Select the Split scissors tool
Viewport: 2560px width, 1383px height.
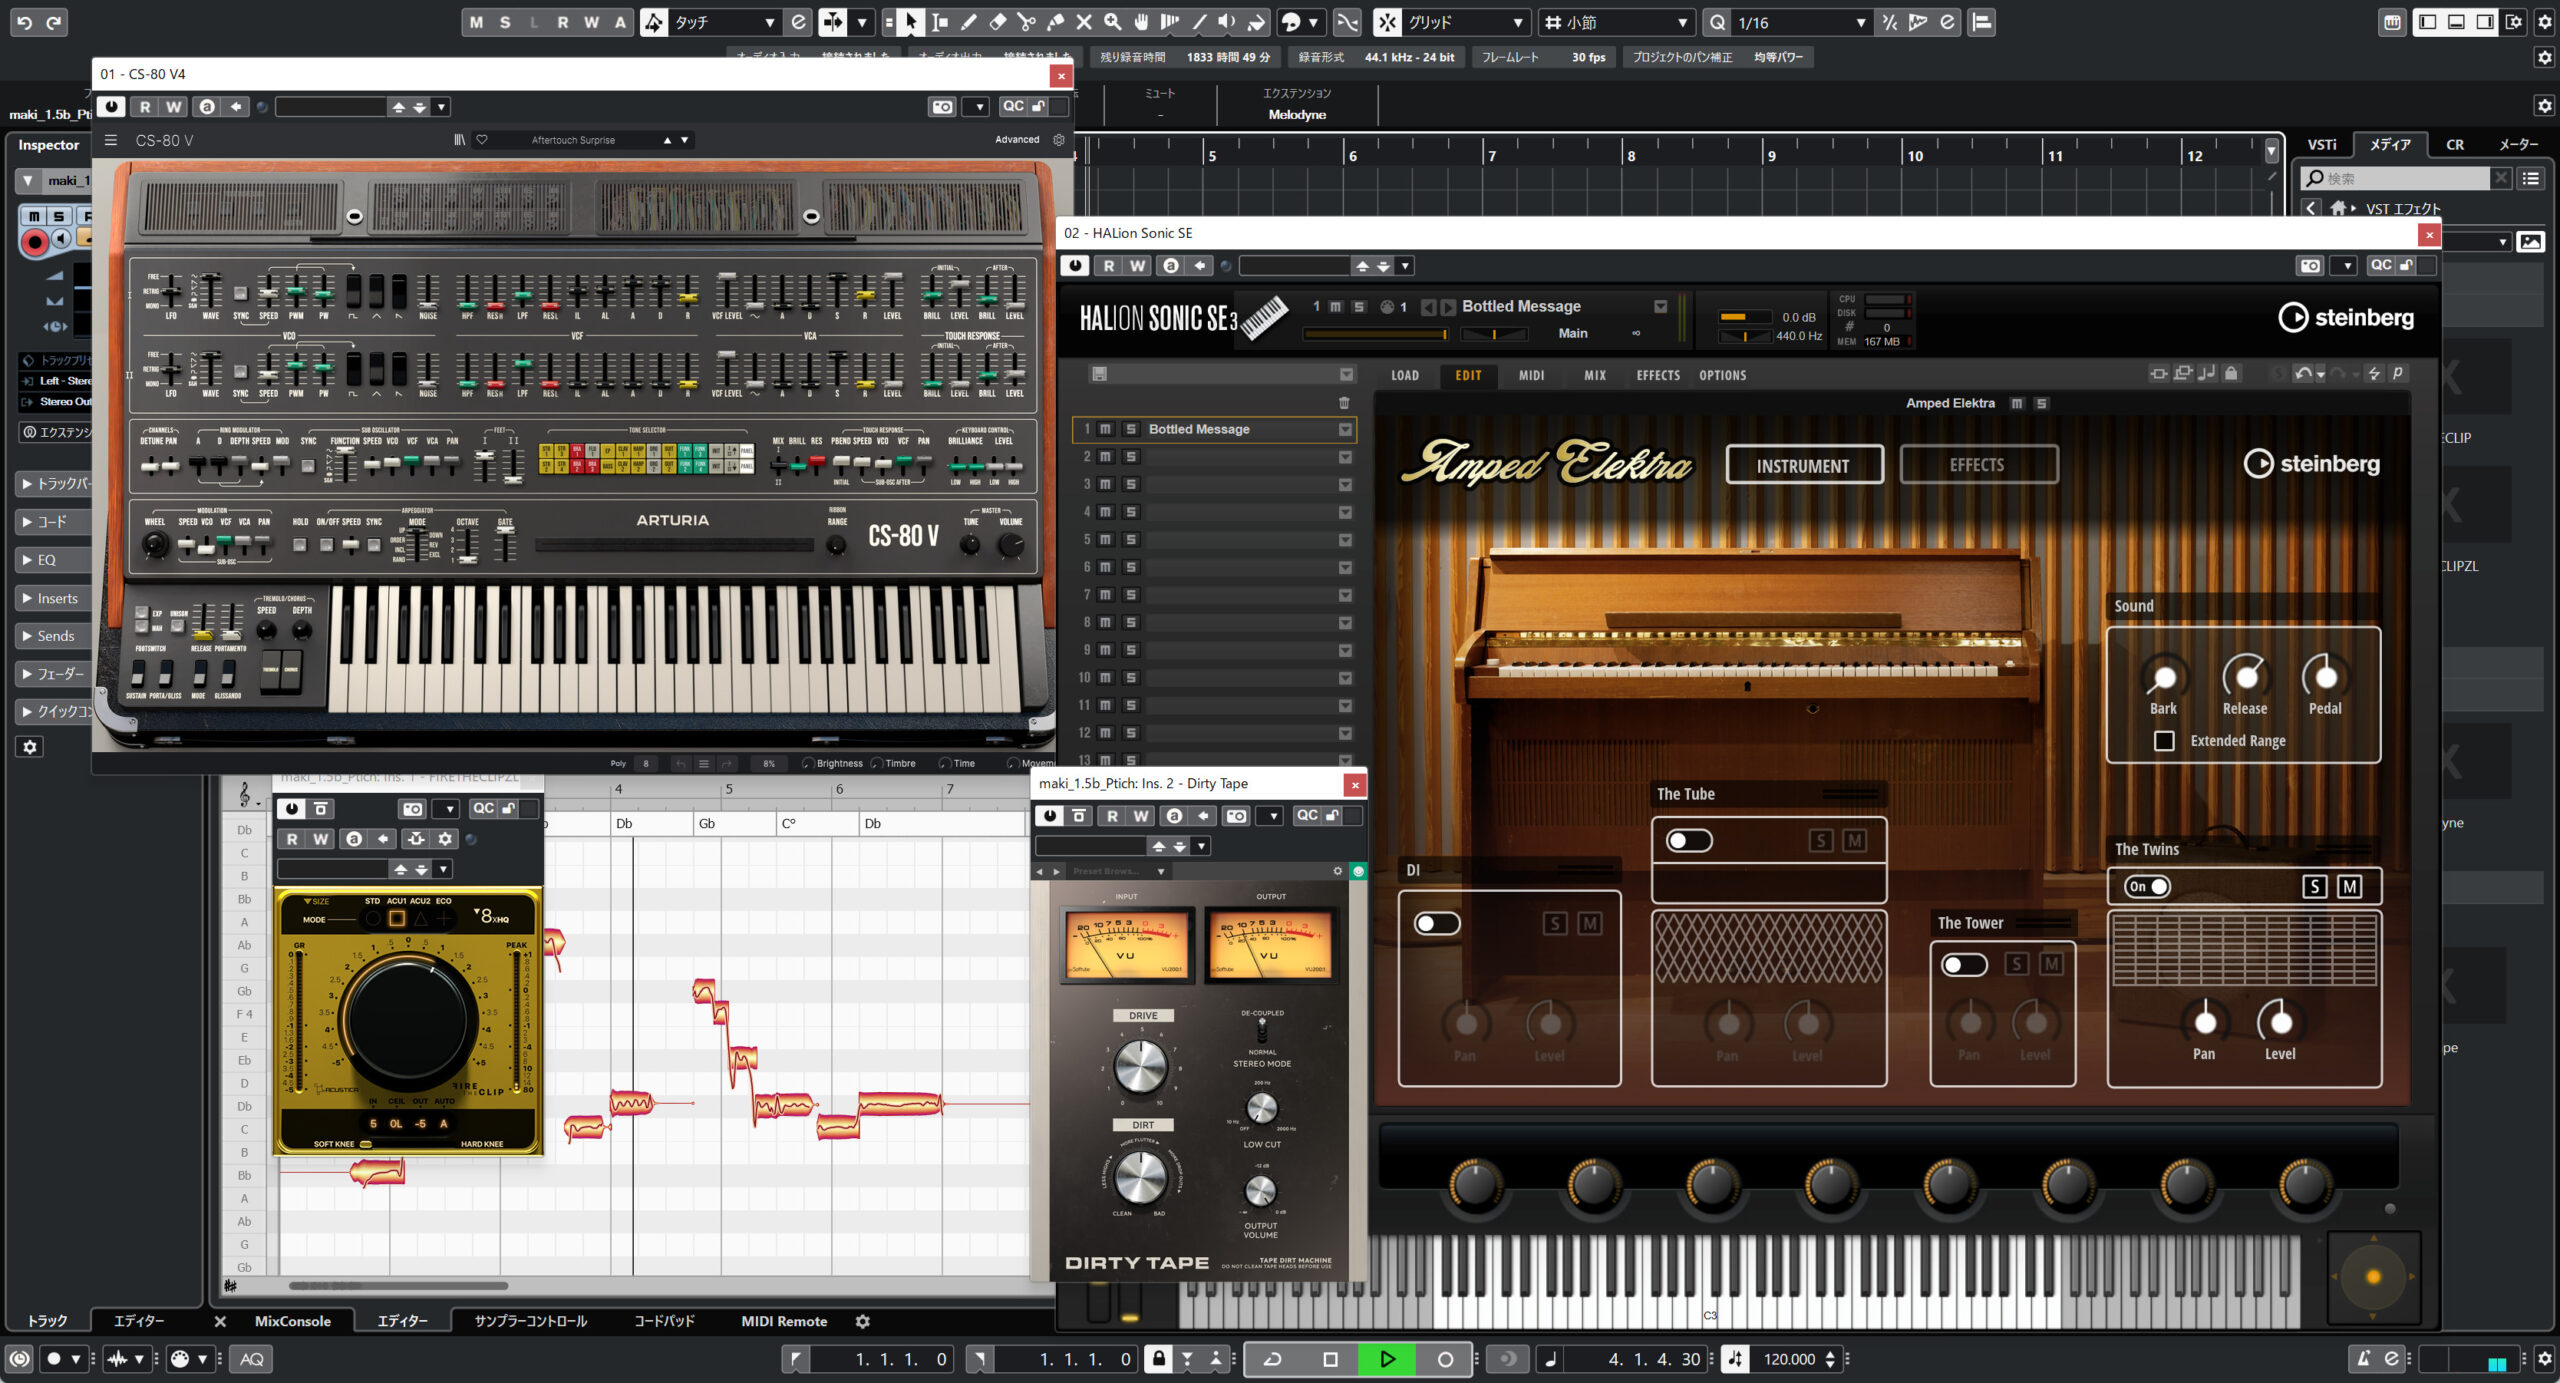1026,22
